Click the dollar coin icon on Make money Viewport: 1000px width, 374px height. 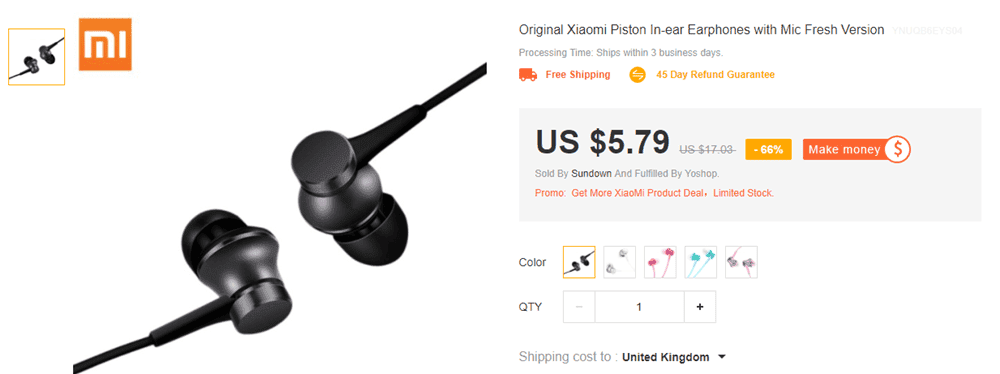[x=897, y=149]
